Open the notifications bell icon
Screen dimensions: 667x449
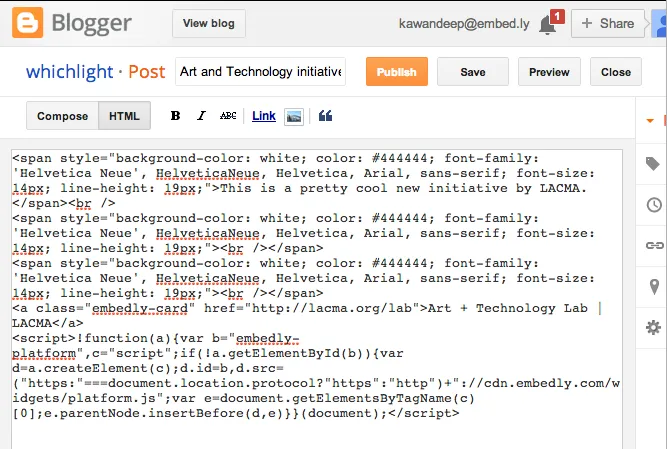pyautogui.click(x=547, y=25)
